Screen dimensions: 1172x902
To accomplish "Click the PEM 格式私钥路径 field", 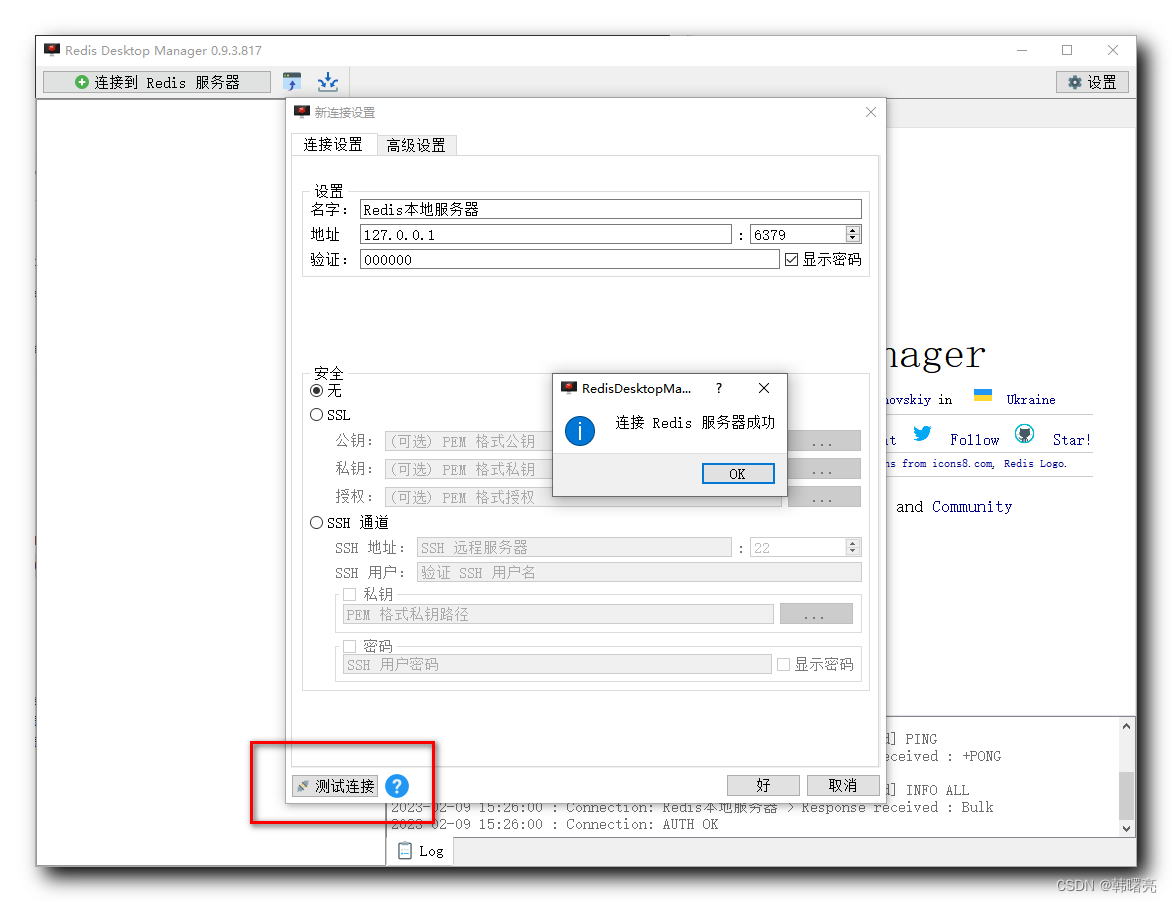I will 558,614.
